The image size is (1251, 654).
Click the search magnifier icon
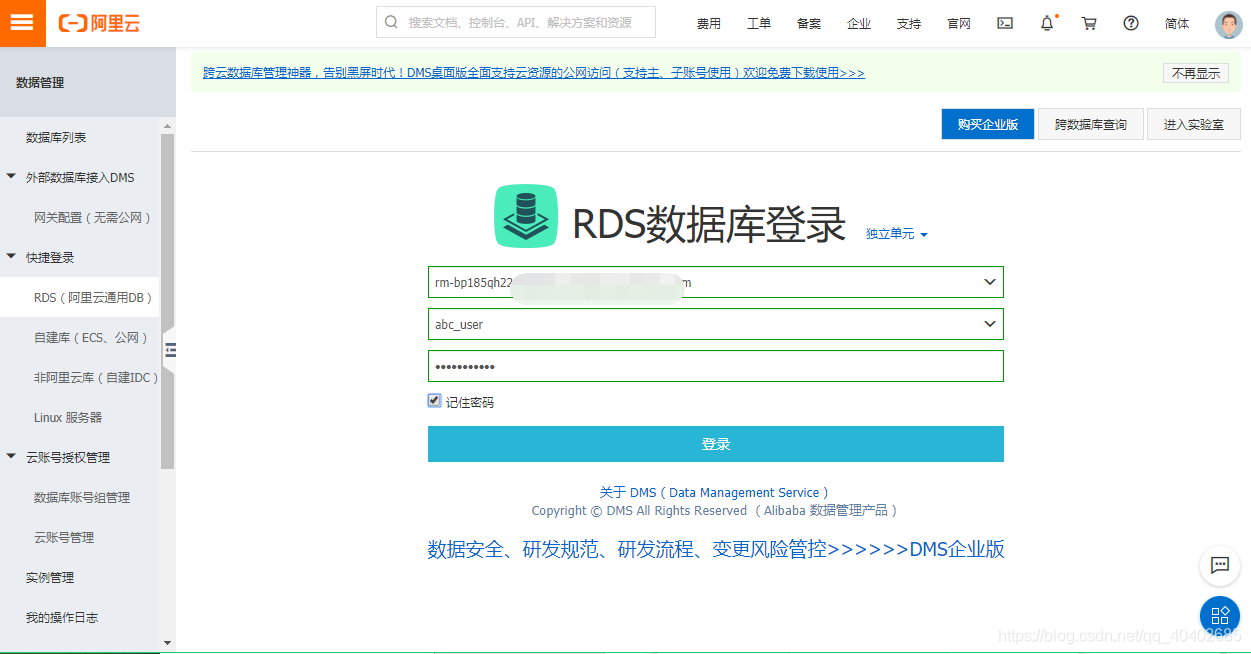click(391, 22)
